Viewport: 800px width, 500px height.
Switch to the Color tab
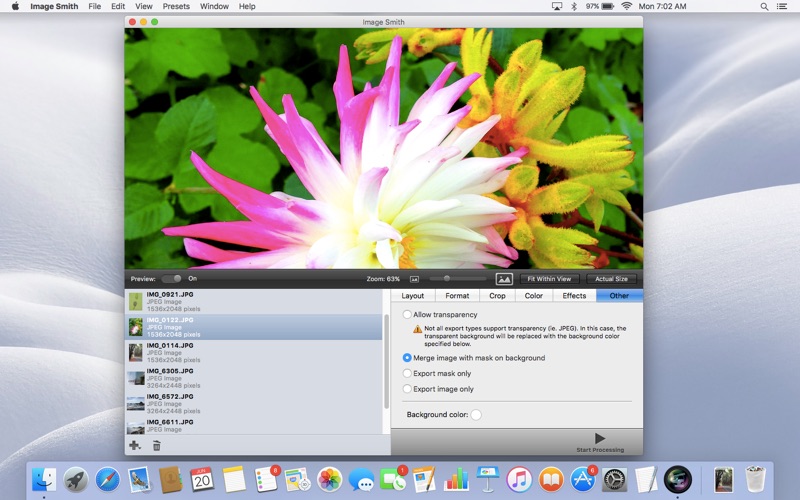pos(534,295)
